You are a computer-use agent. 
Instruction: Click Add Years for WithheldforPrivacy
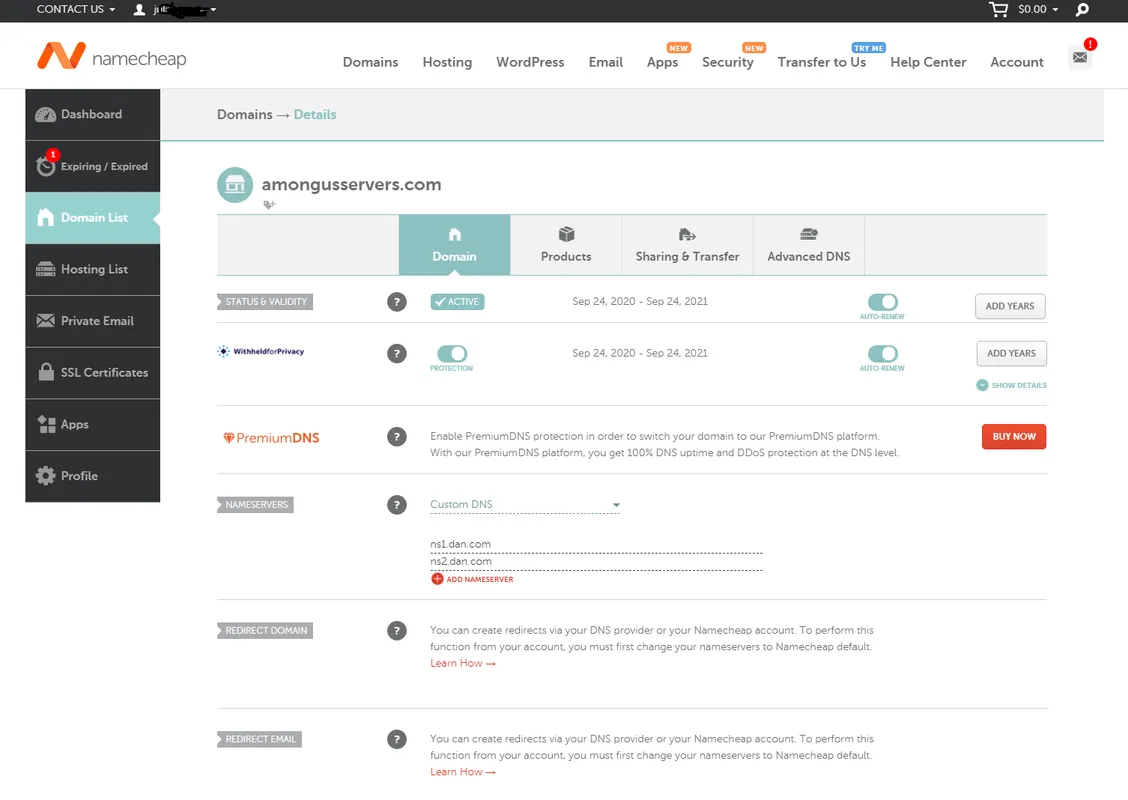tap(1011, 354)
